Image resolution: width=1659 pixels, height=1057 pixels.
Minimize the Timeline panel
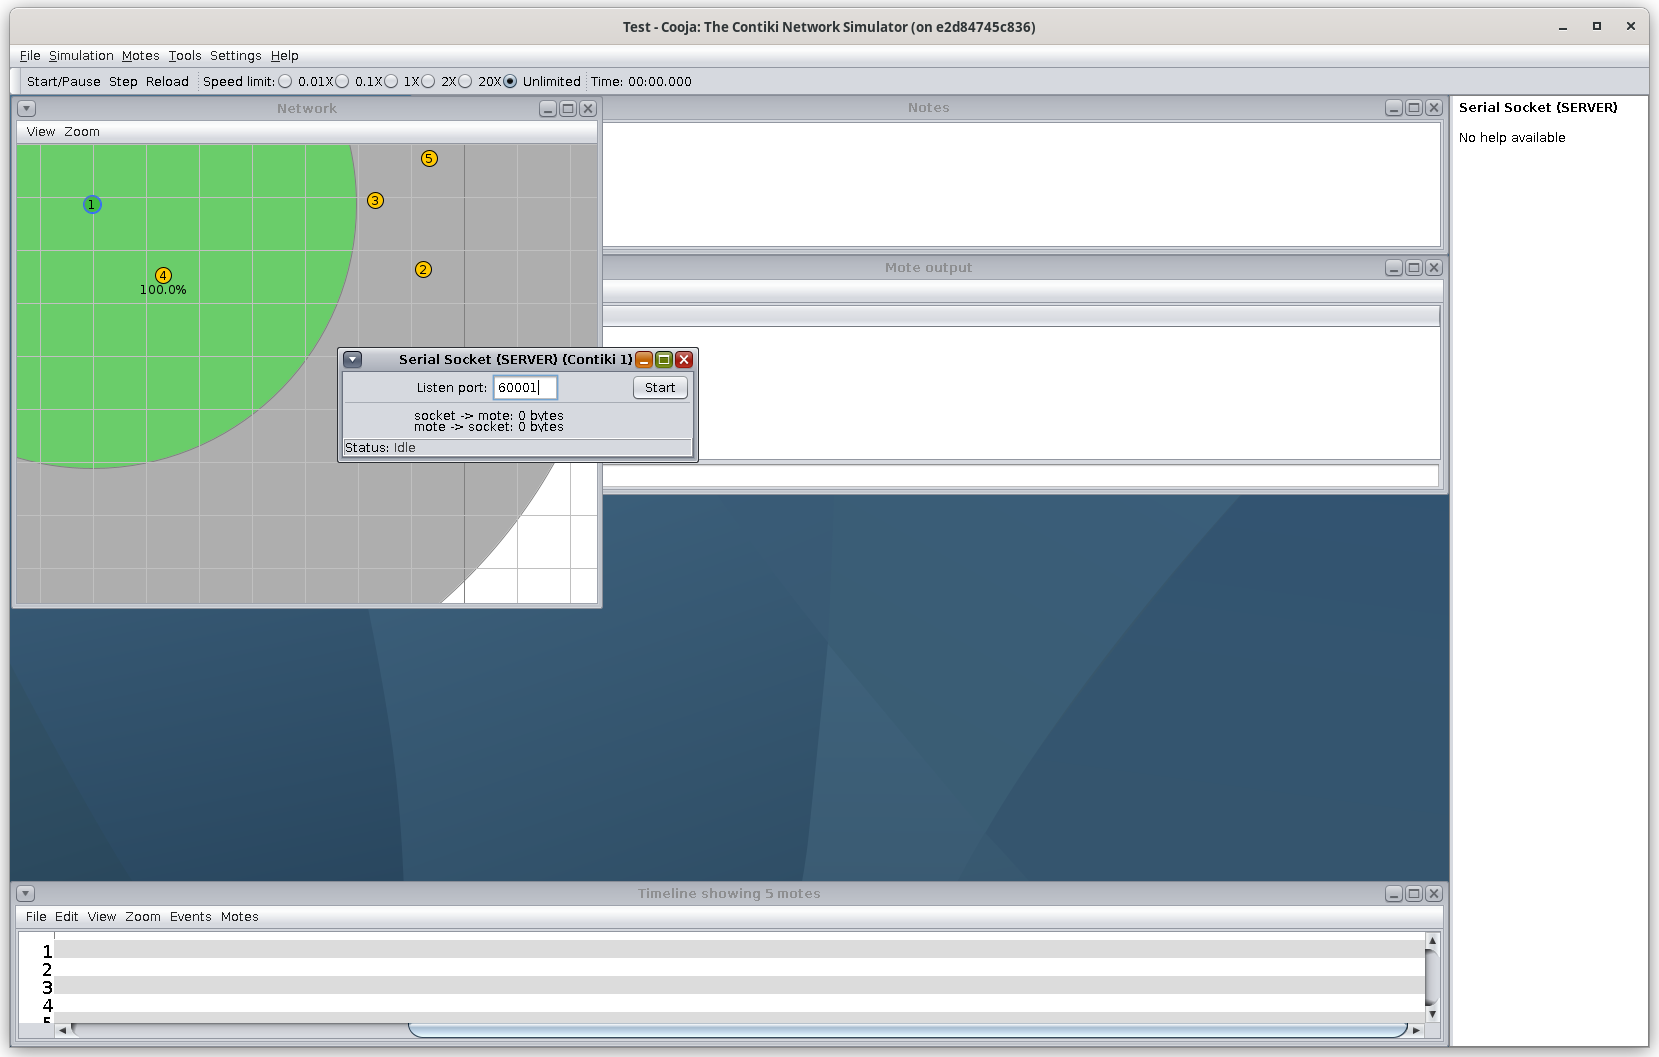[1394, 893]
